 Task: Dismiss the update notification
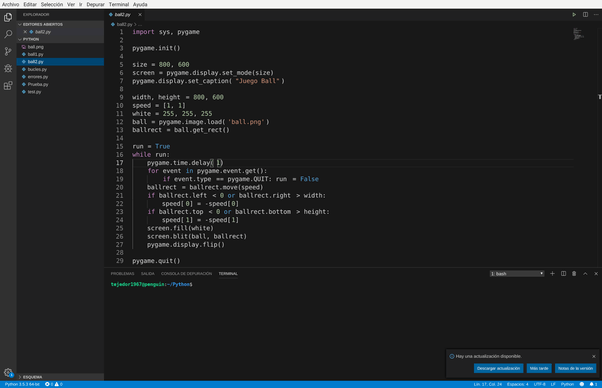coord(594,357)
